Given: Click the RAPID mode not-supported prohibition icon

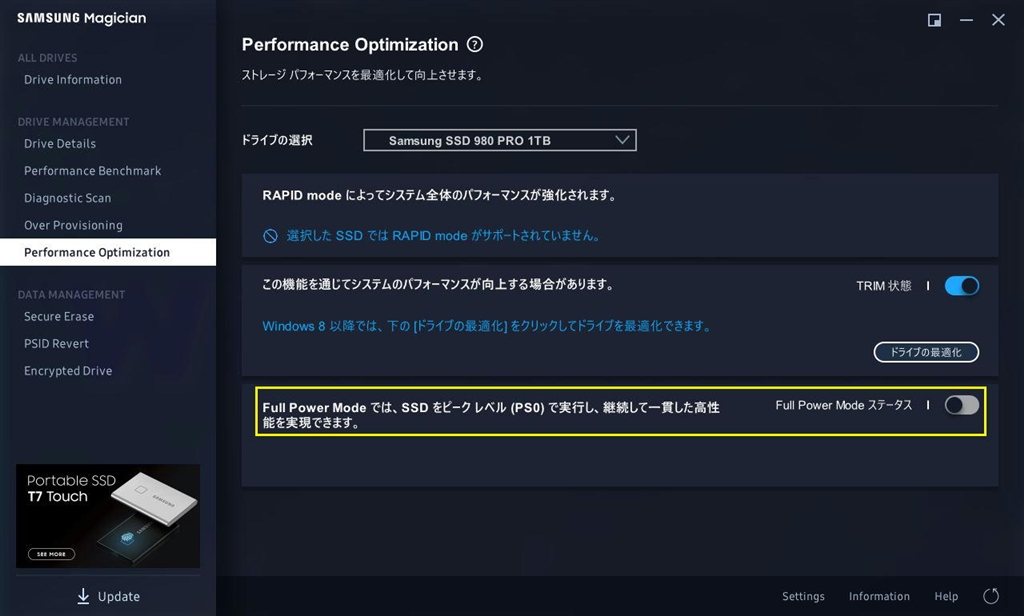Looking at the screenshot, I should 270,236.
